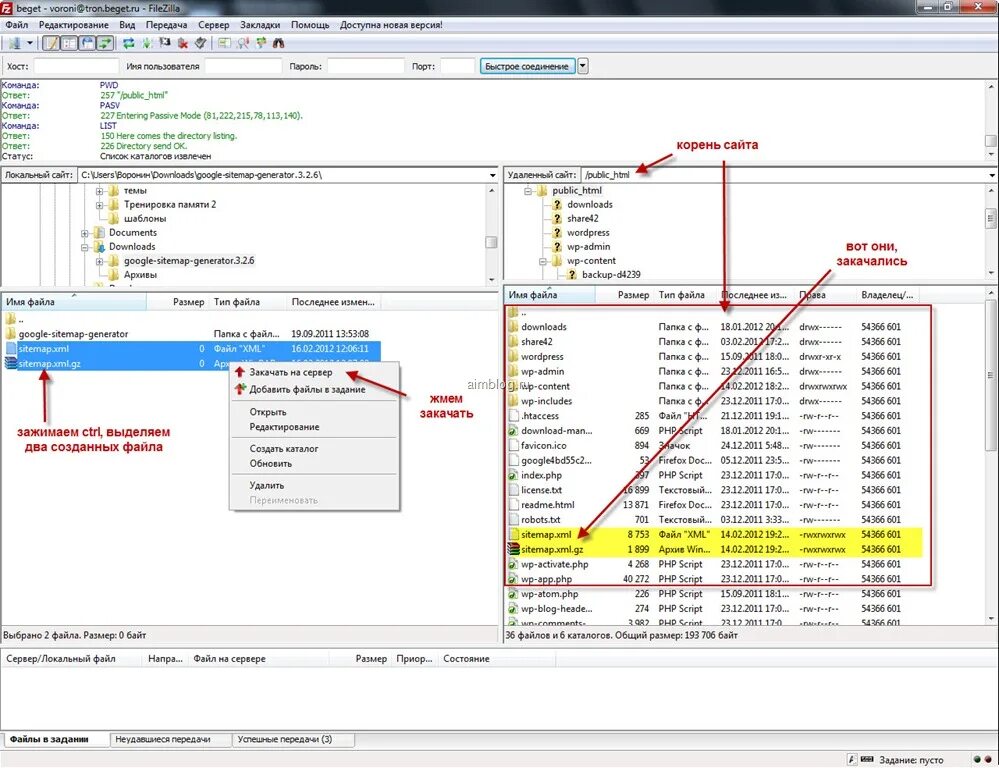The width and height of the screenshot is (999, 768).
Task: Open the quickconnect history dropdown arrow
Action: pyautogui.click(x=582, y=66)
